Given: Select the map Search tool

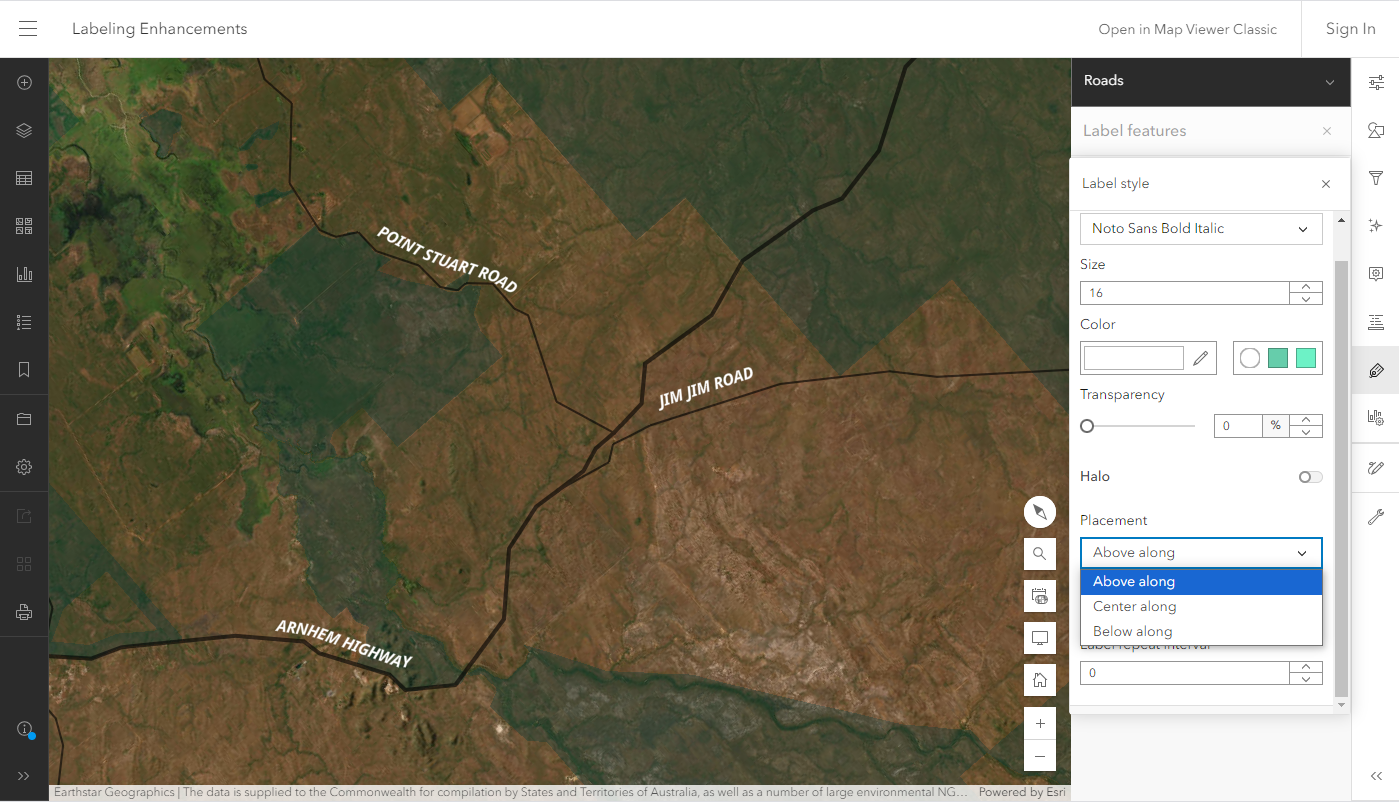Looking at the screenshot, I should coord(1039,553).
